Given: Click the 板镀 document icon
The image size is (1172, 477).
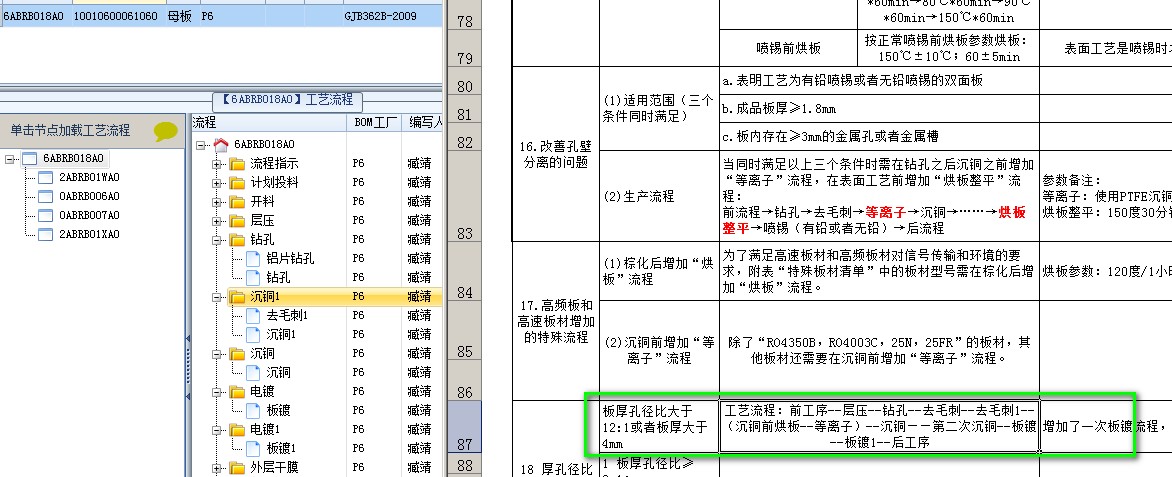Looking at the screenshot, I should tap(253, 410).
